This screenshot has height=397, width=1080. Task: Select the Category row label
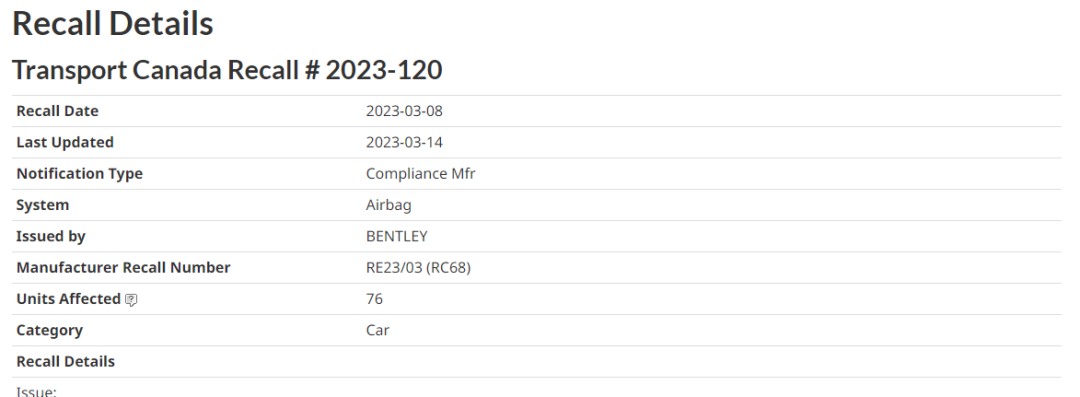coord(50,330)
